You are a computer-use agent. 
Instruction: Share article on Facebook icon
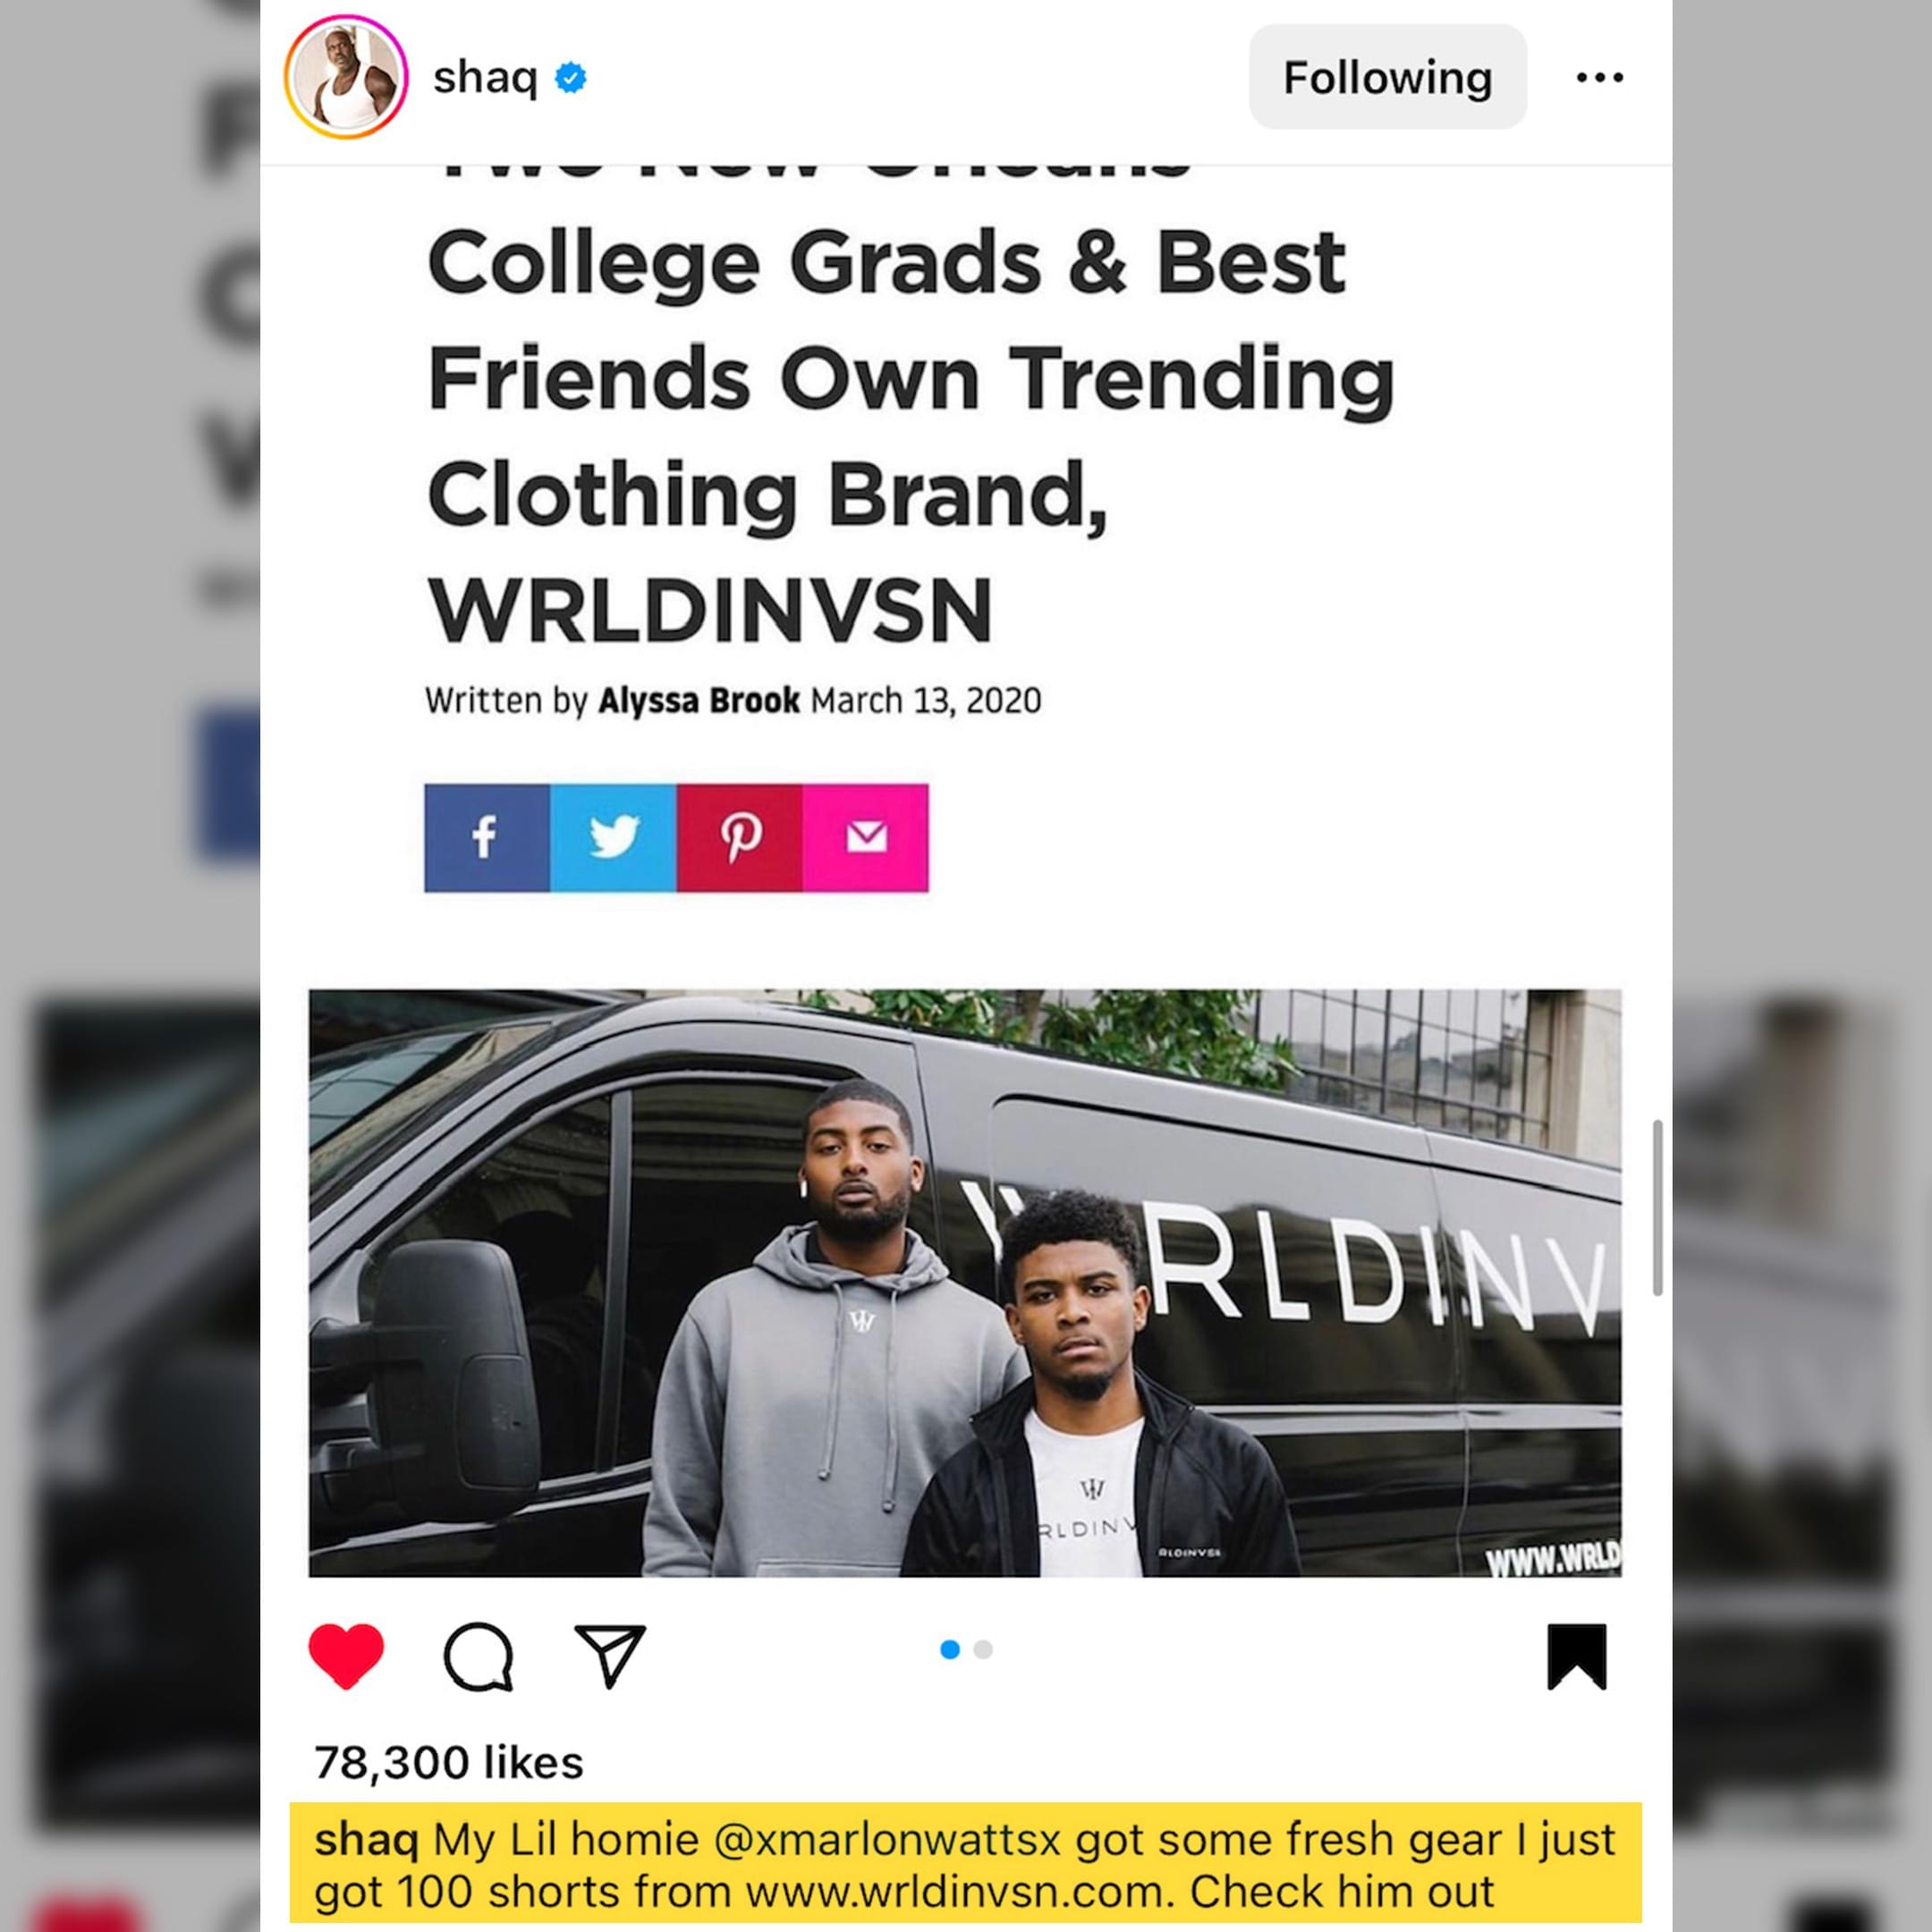(487, 838)
